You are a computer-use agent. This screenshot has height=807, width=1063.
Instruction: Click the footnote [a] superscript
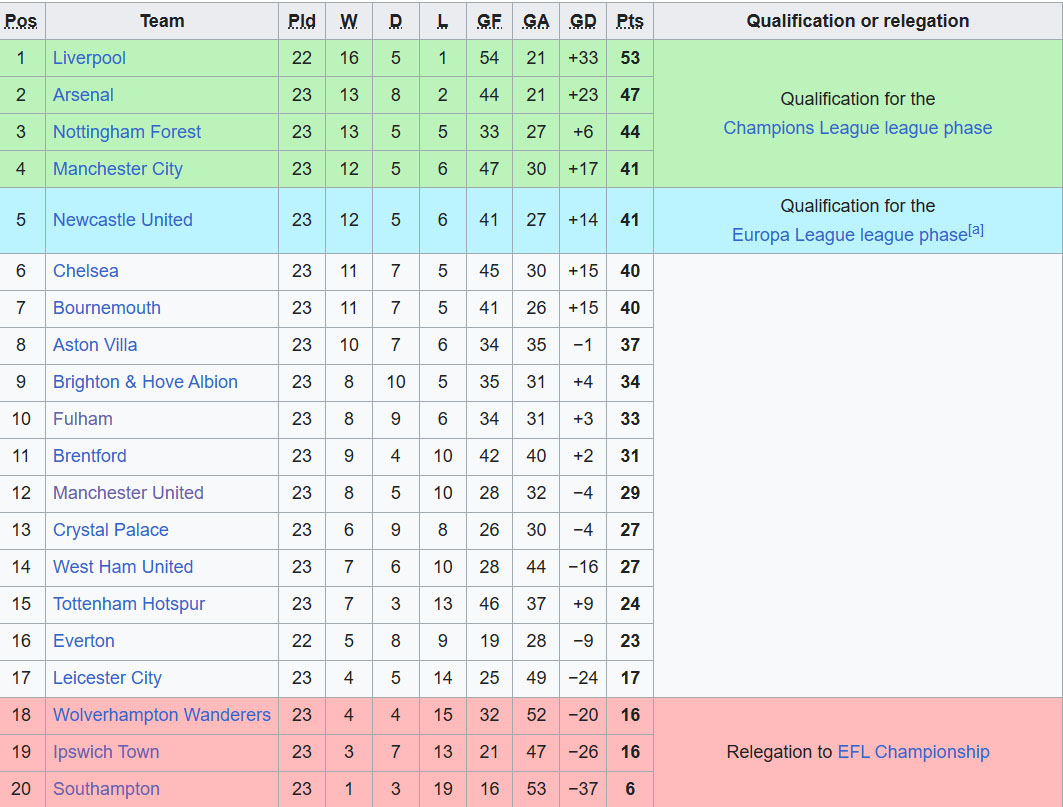pos(976,230)
